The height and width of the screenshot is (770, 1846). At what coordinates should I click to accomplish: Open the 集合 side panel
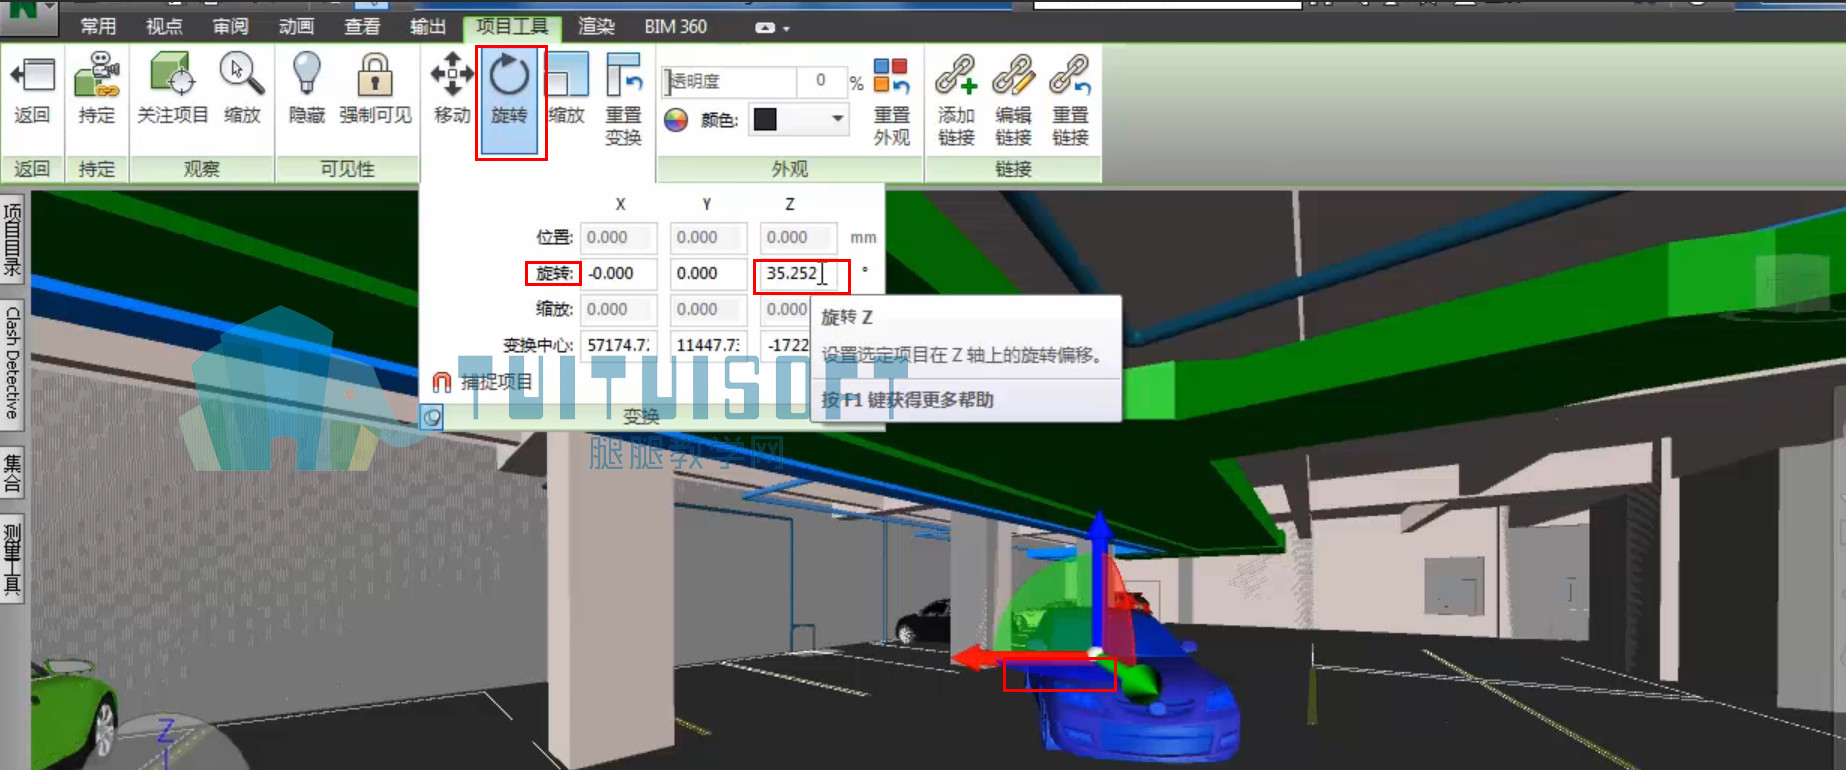pyautogui.click(x=12, y=473)
